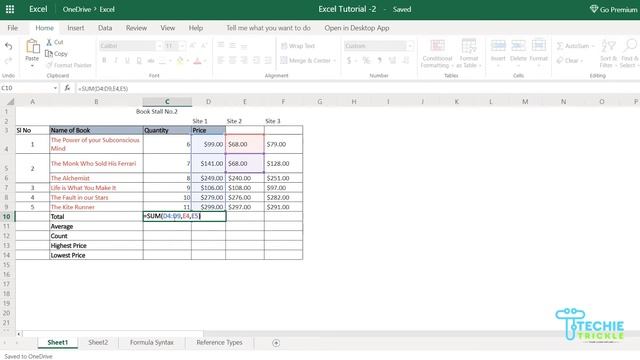
Task: Toggle Bold formatting
Action: pos(104,60)
